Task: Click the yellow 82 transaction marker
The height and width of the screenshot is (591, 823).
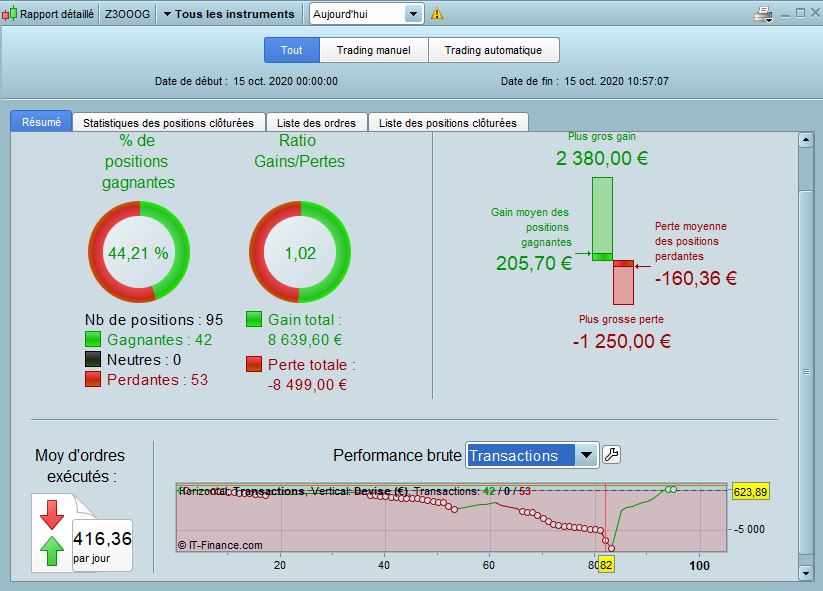Action: (x=606, y=565)
